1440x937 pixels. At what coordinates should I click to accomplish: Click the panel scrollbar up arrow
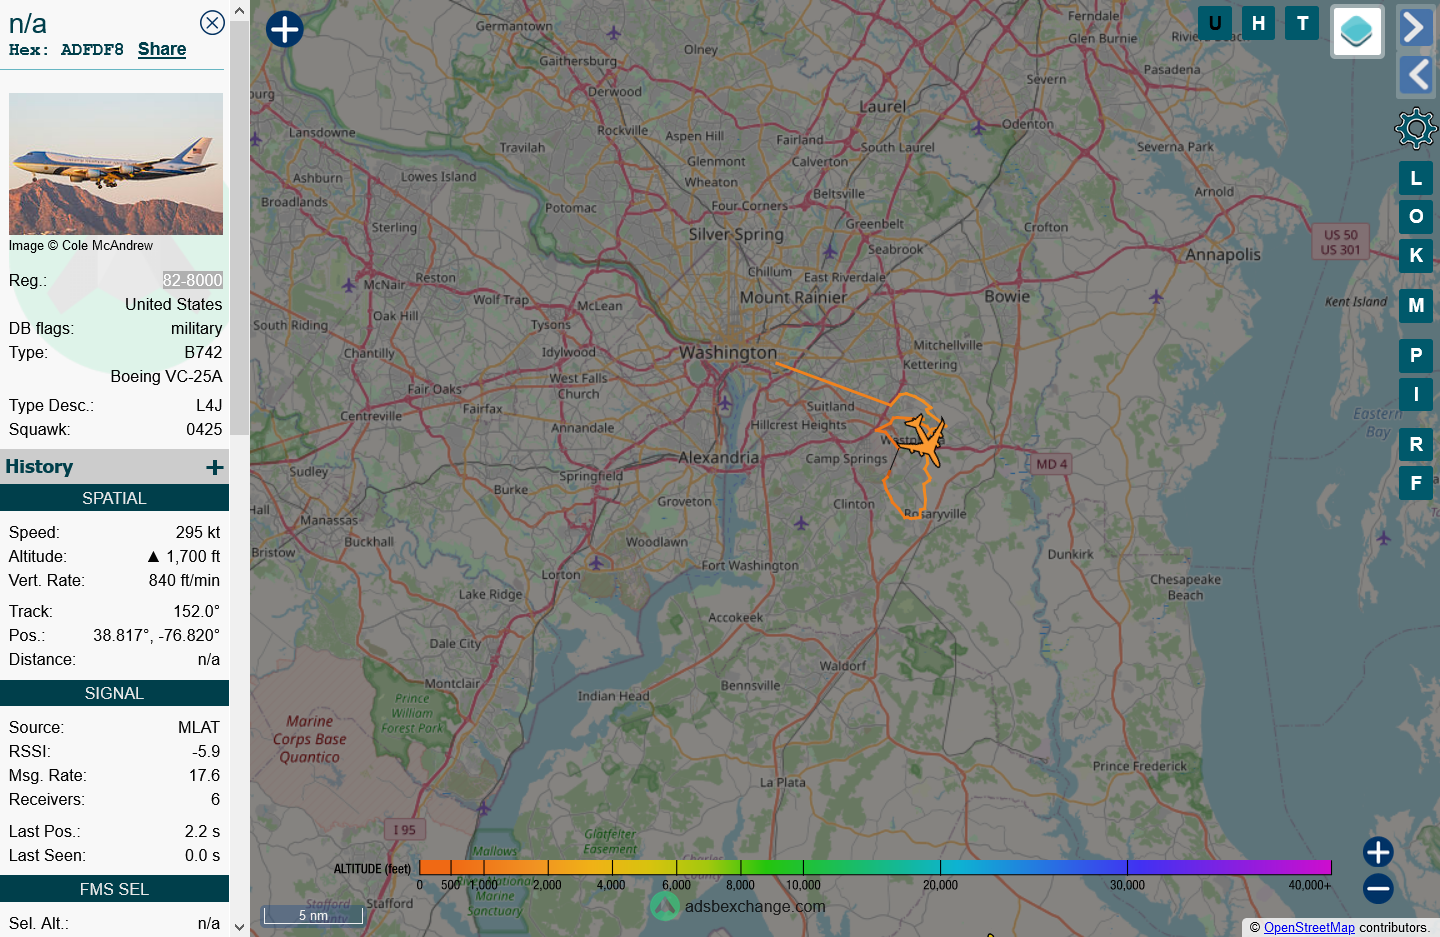(x=239, y=11)
